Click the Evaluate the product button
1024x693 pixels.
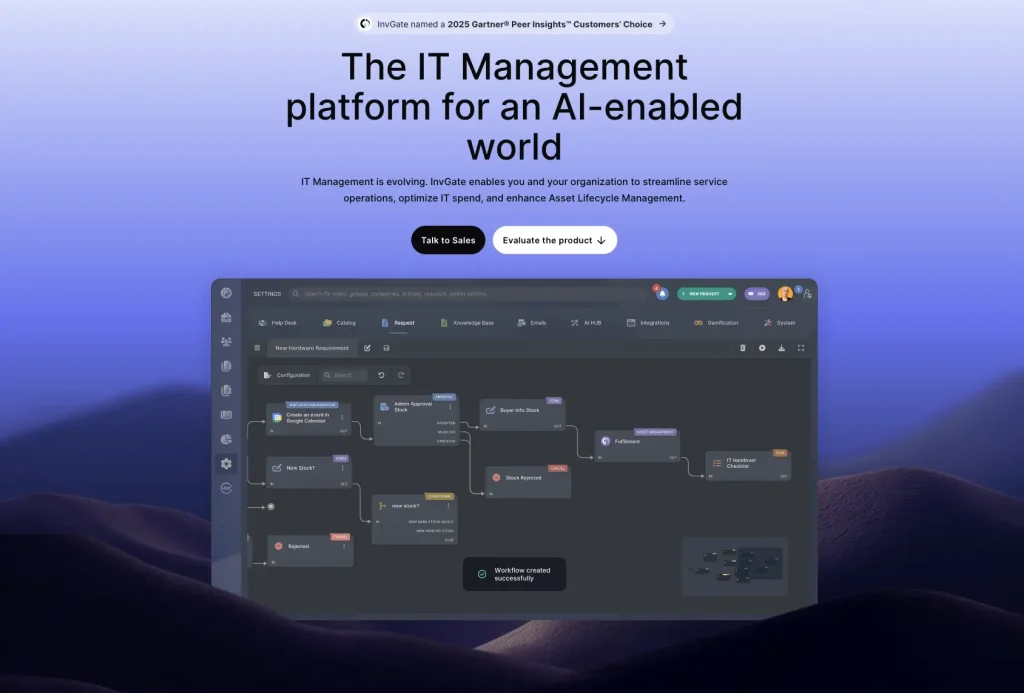tap(554, 240)
